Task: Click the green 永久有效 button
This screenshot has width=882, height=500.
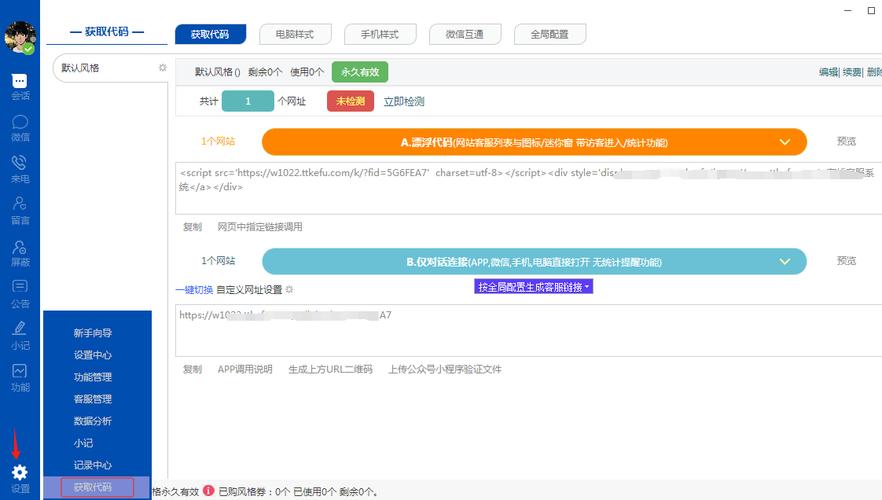Action: pos(360,72)
